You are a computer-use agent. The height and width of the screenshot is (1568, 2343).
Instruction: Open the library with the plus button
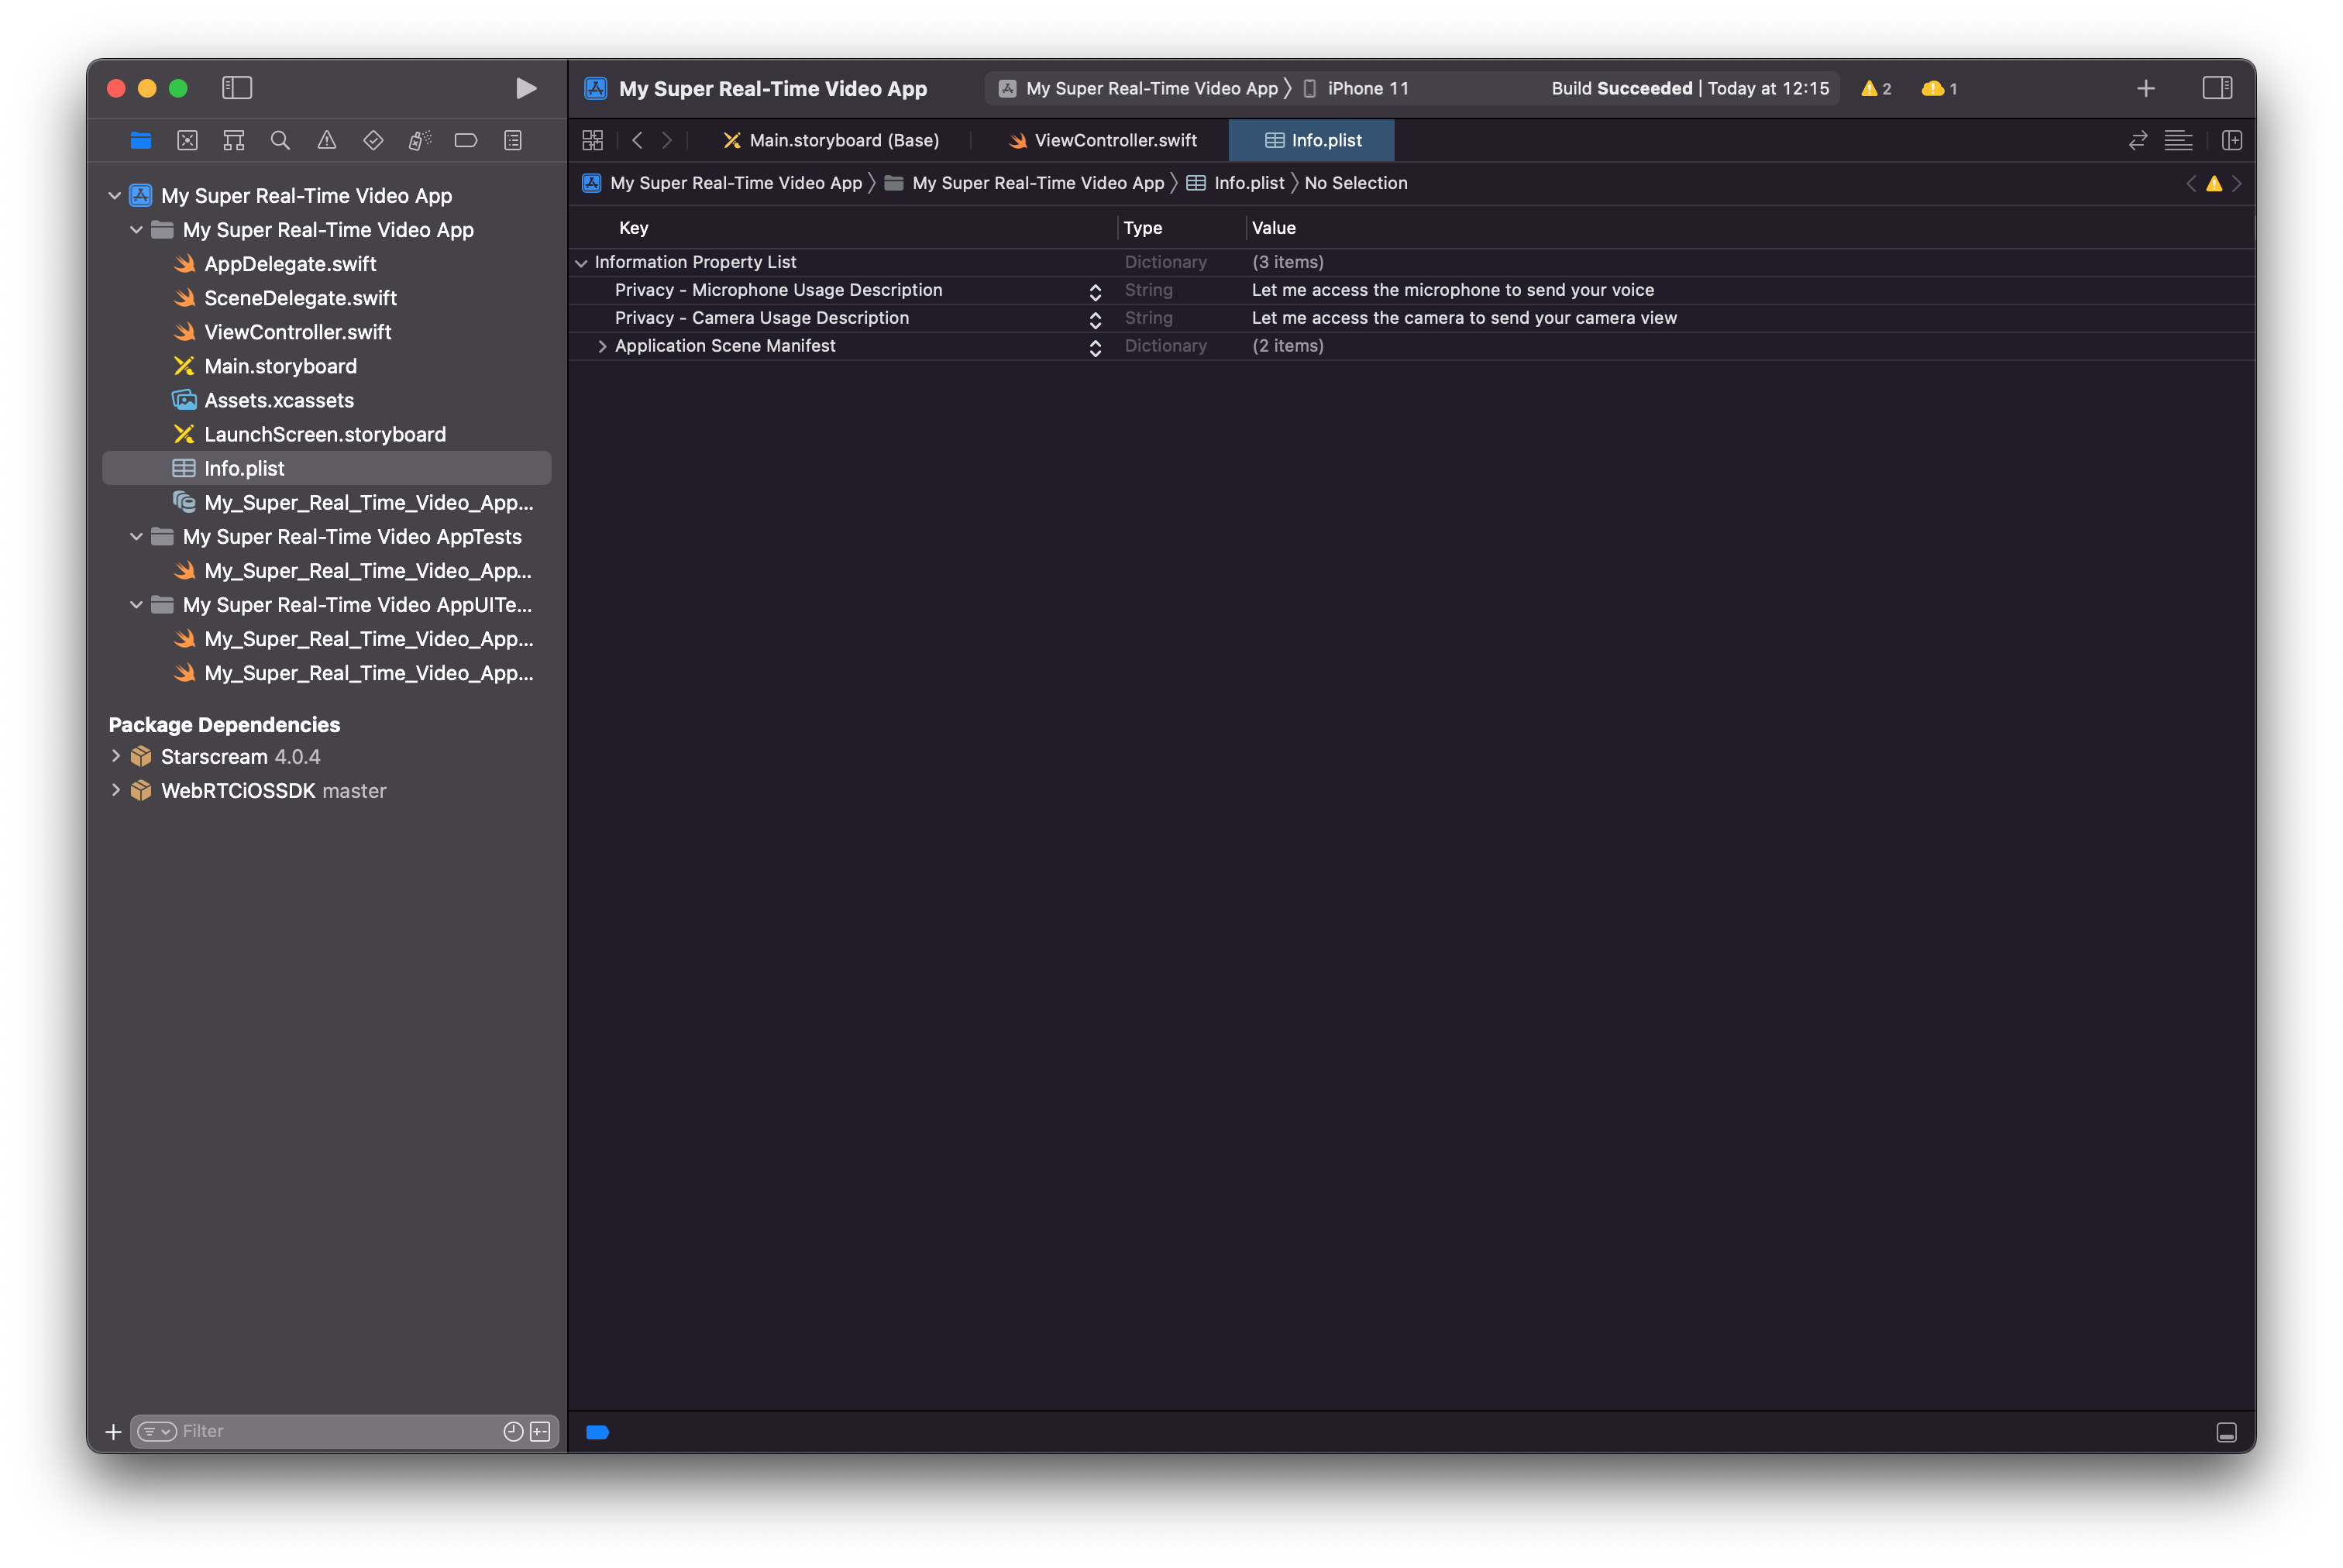[x=2145, y=88]
